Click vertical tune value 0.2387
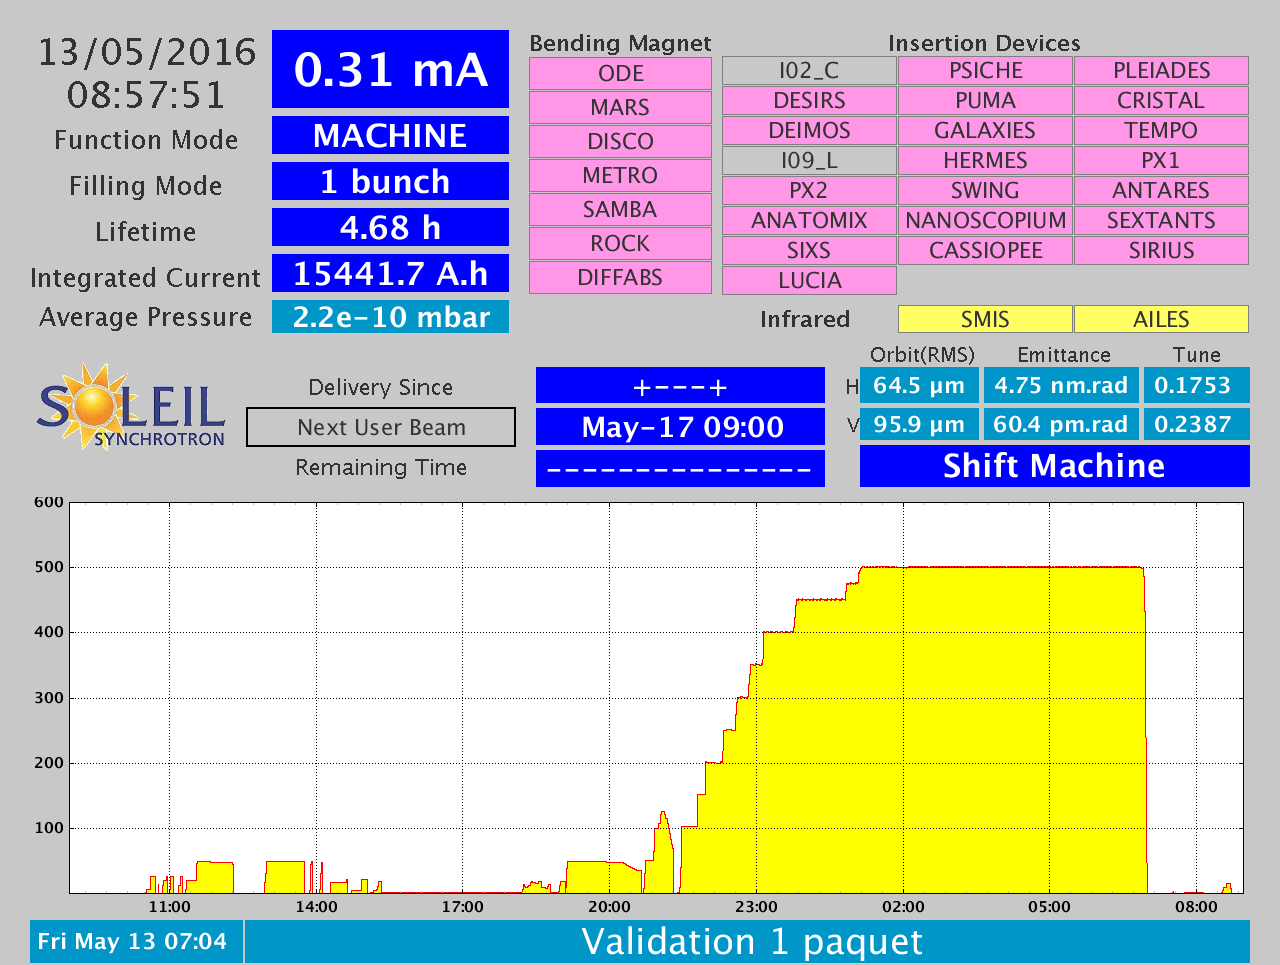Screen dimensions: 1280x965 coord(1196,424)
